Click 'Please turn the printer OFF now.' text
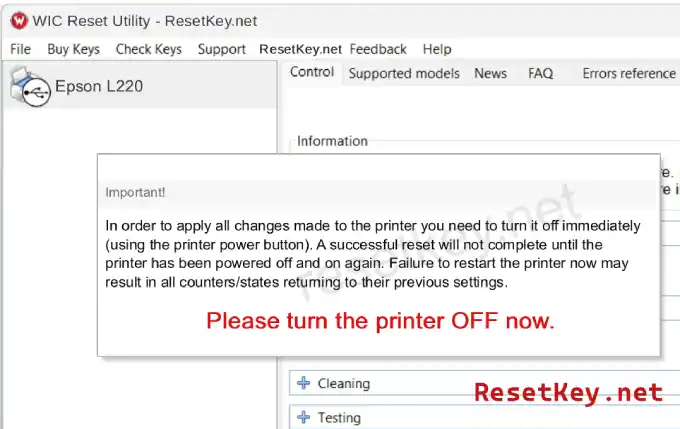 click(x=380, y=321)
